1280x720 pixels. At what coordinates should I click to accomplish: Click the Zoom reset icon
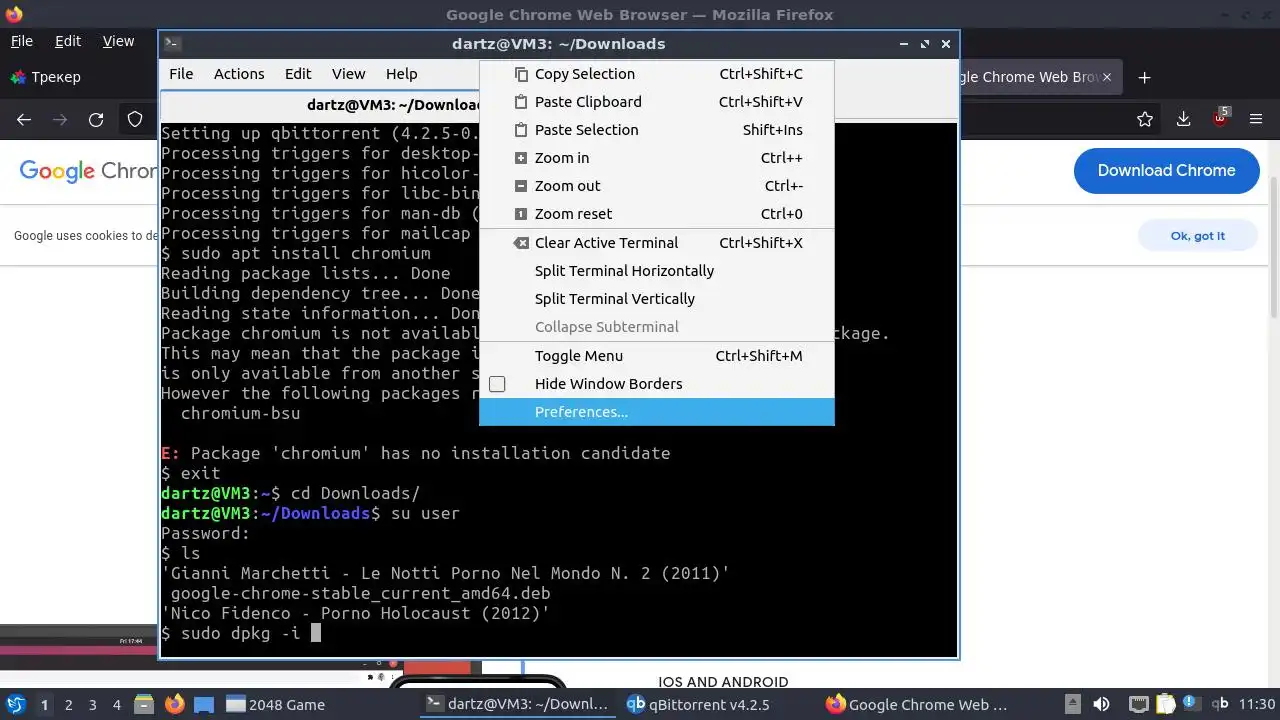[520, 214]
